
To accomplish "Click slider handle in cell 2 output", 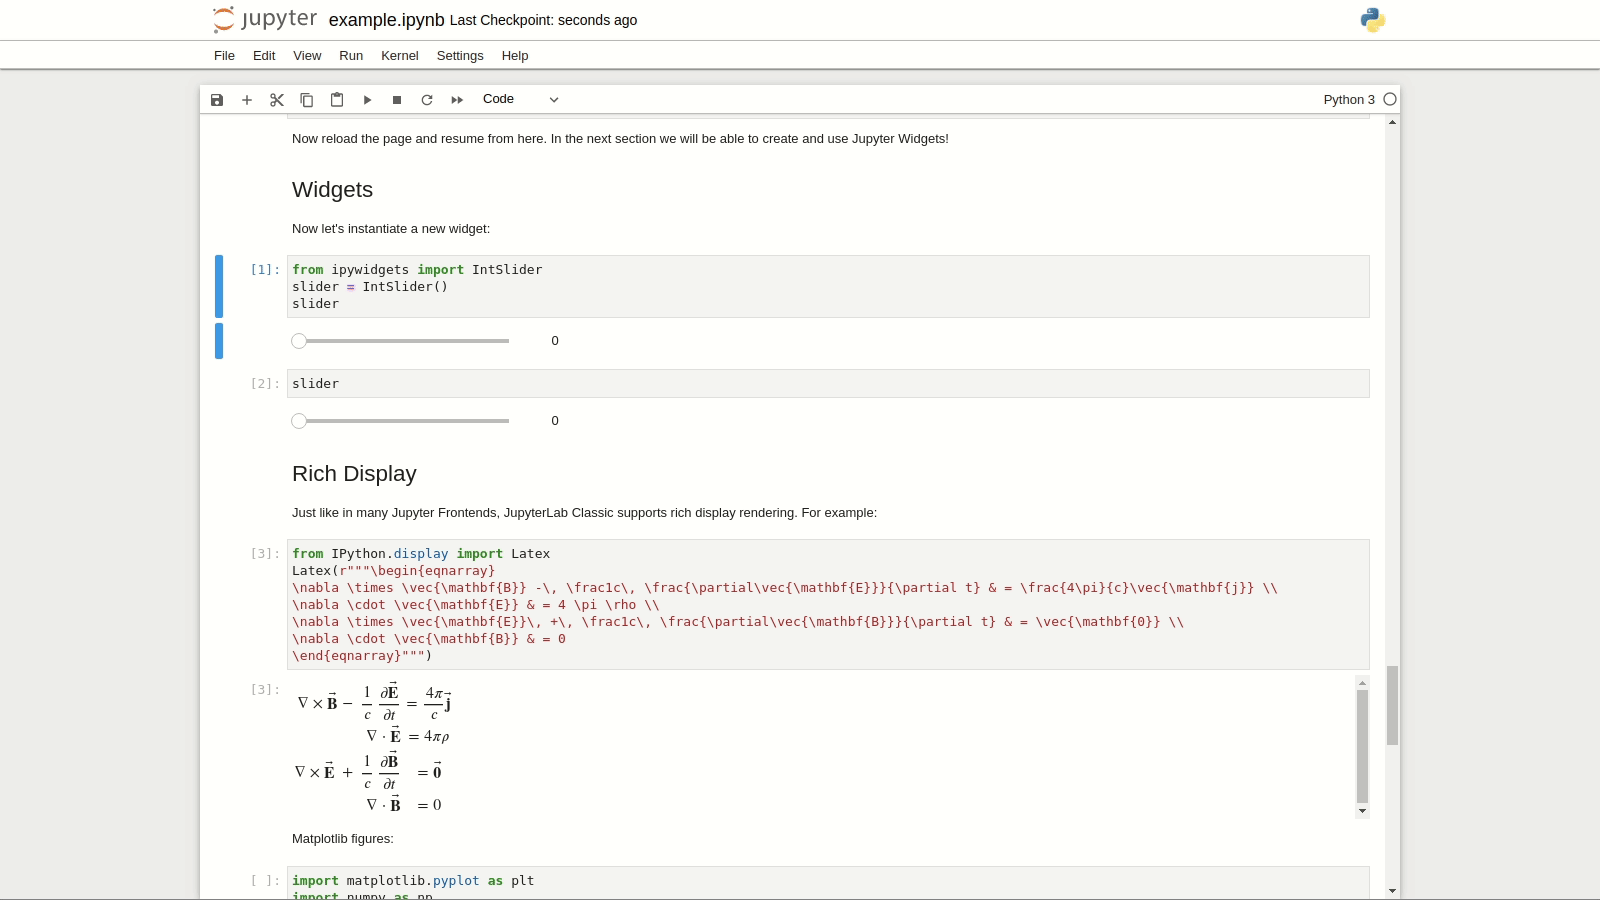I will (x=299, y=421).
